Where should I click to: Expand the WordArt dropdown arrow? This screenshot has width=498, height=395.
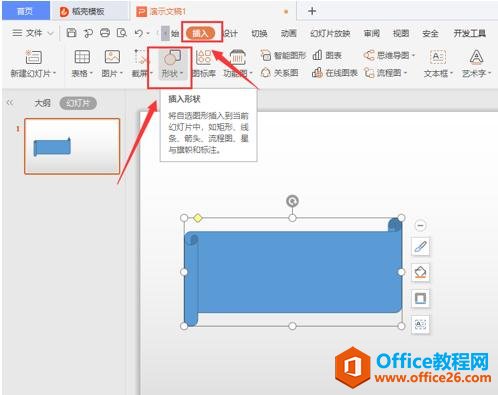click(489, 73)
